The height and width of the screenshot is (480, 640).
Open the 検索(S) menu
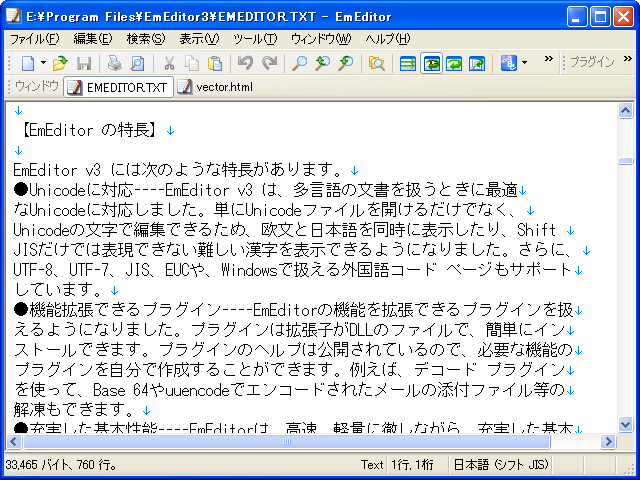tap(146, 39)
